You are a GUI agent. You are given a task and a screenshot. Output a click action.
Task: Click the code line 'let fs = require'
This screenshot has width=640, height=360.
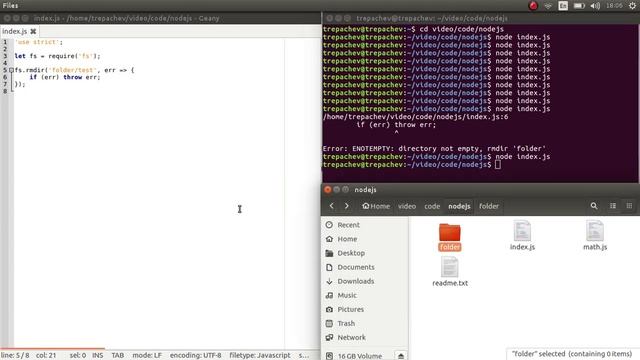(x=57, y=56)
